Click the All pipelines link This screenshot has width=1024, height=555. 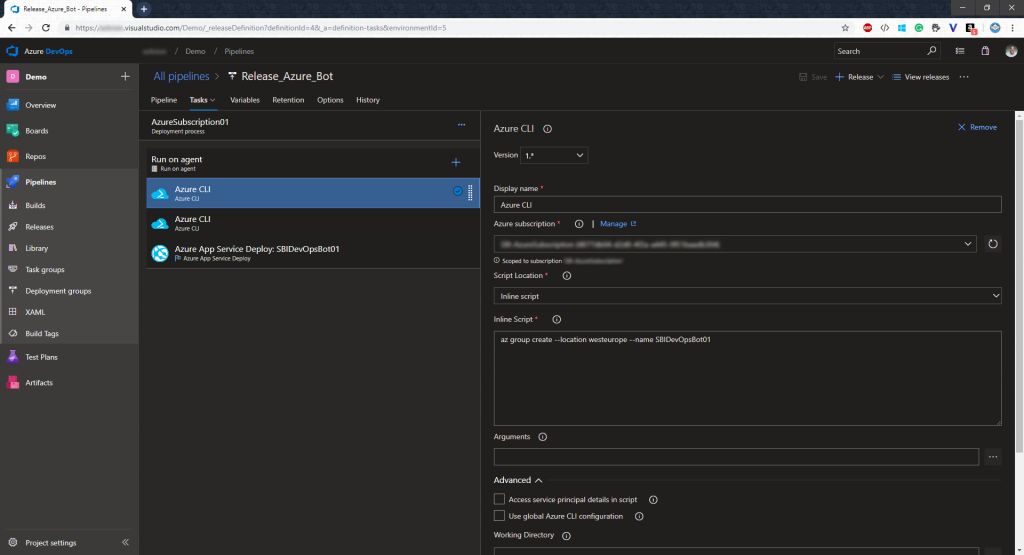point(181,76)
